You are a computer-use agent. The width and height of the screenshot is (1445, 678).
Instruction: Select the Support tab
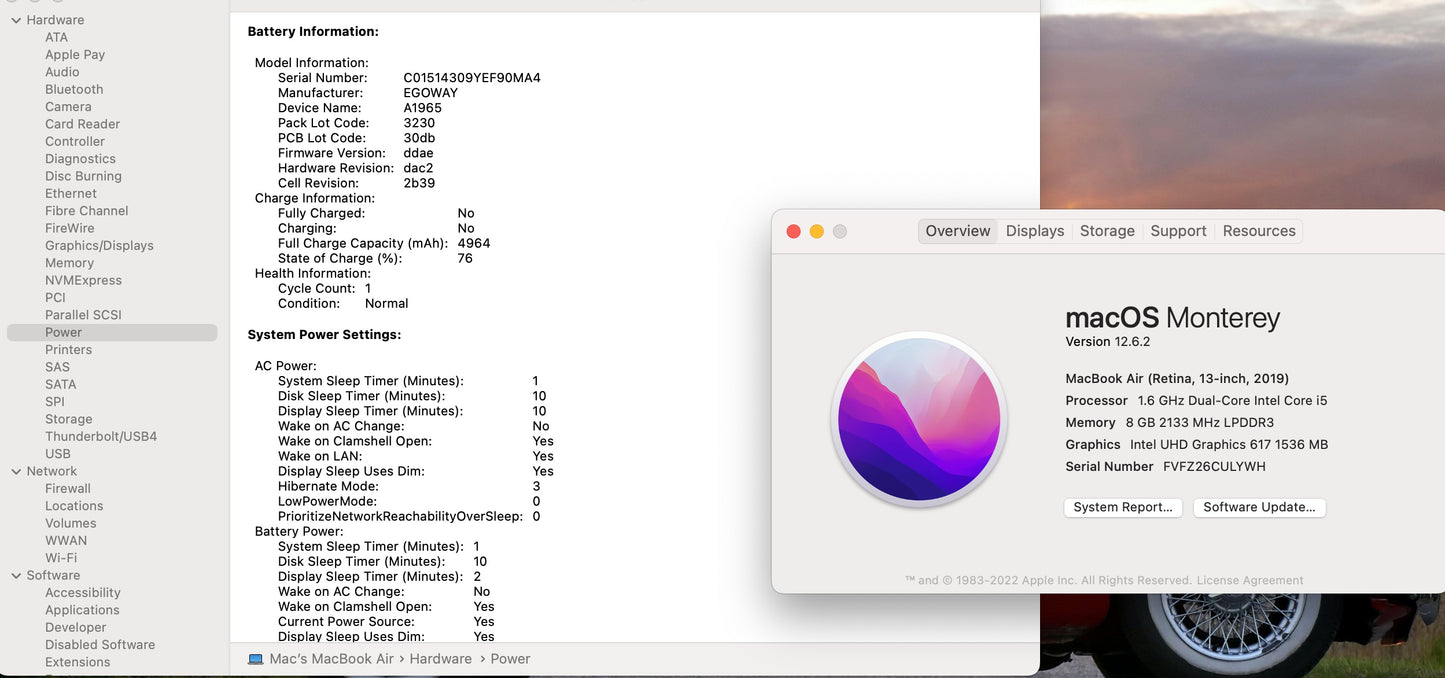(x=1178, y=231)
